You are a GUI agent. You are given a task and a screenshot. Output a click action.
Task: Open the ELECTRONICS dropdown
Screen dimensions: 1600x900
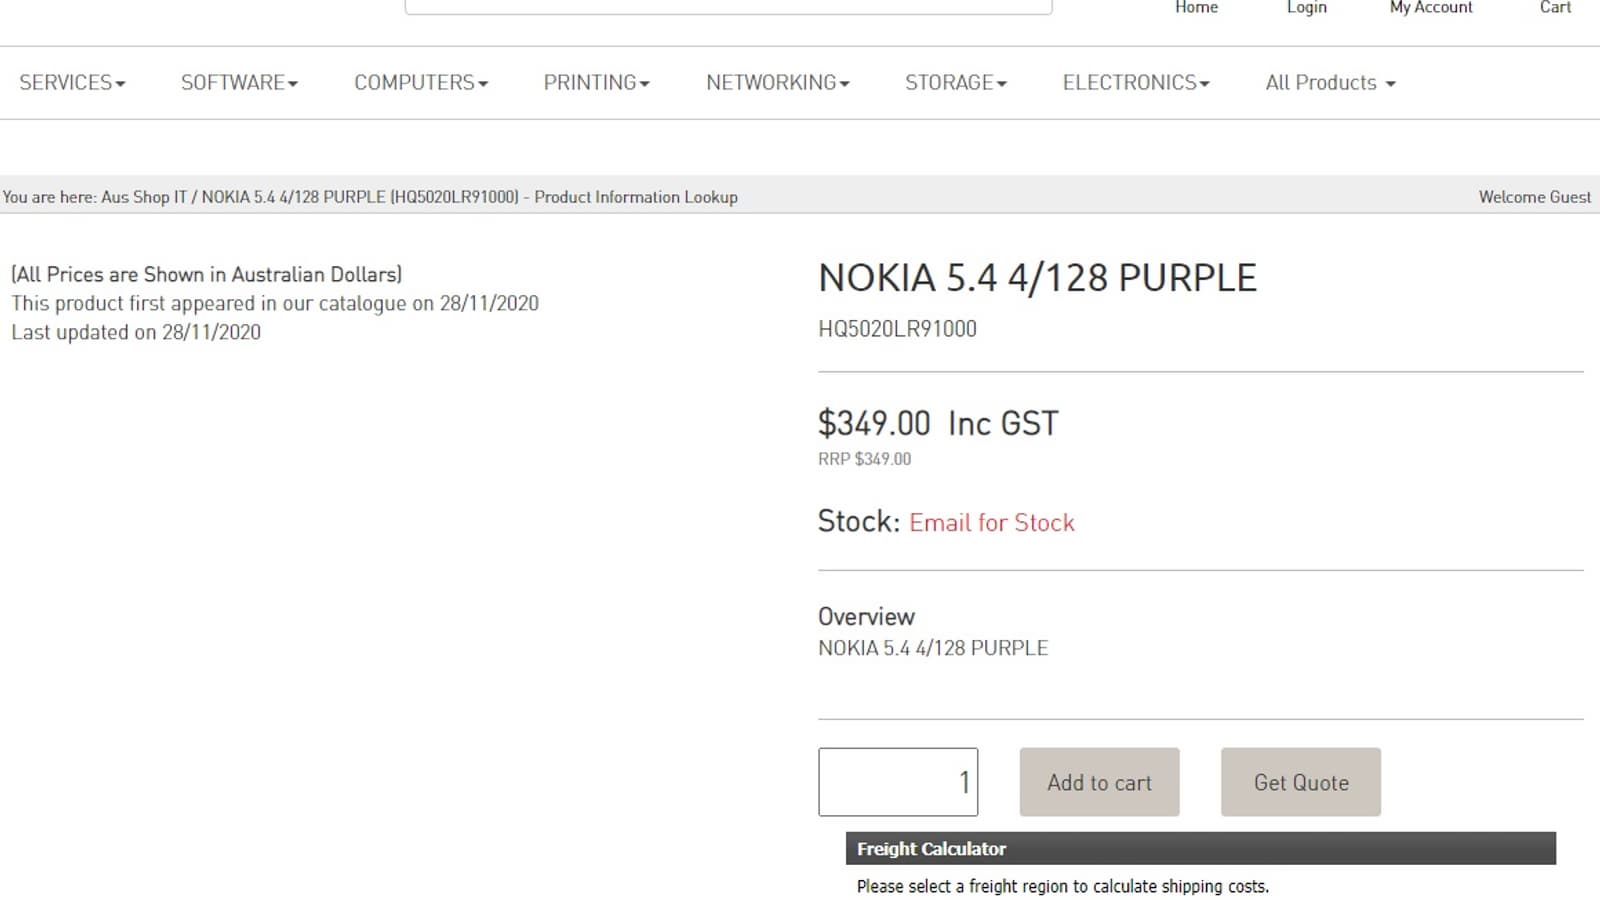(x=1135, y=83)
